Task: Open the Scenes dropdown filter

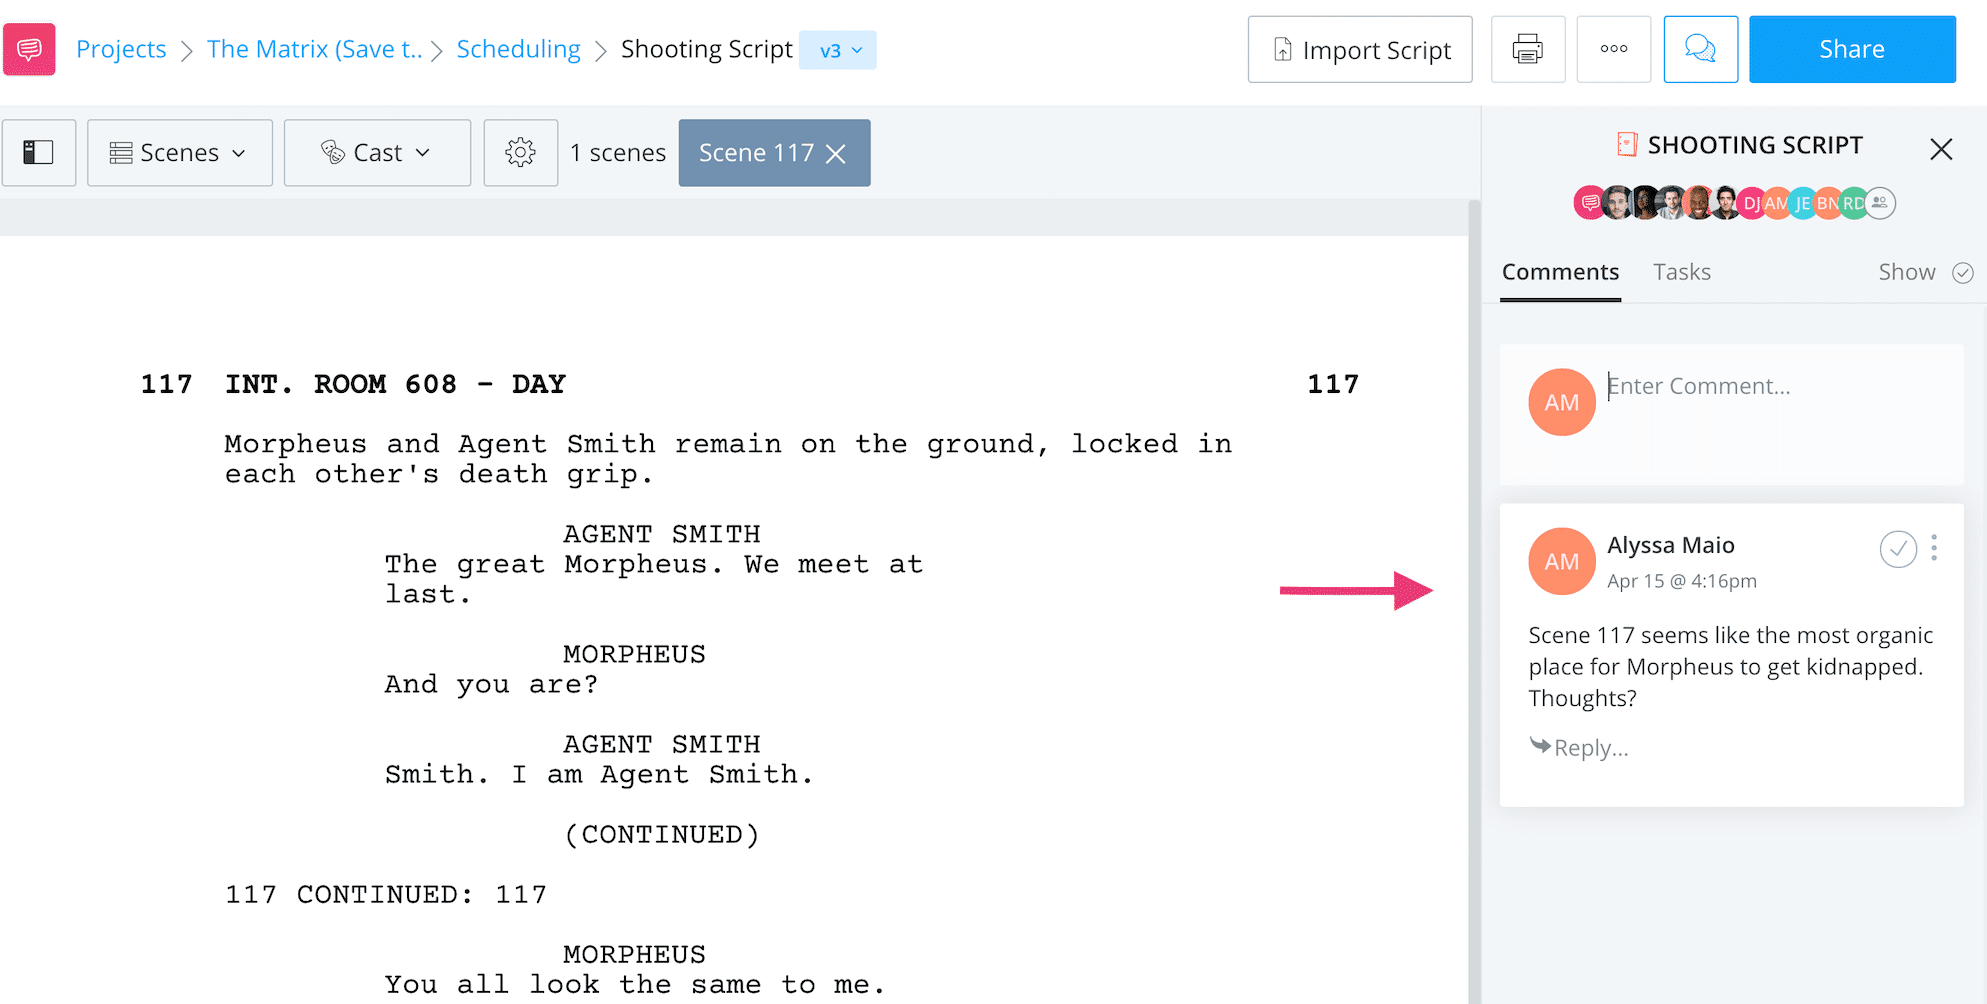Action: click(x=180, y=152)
